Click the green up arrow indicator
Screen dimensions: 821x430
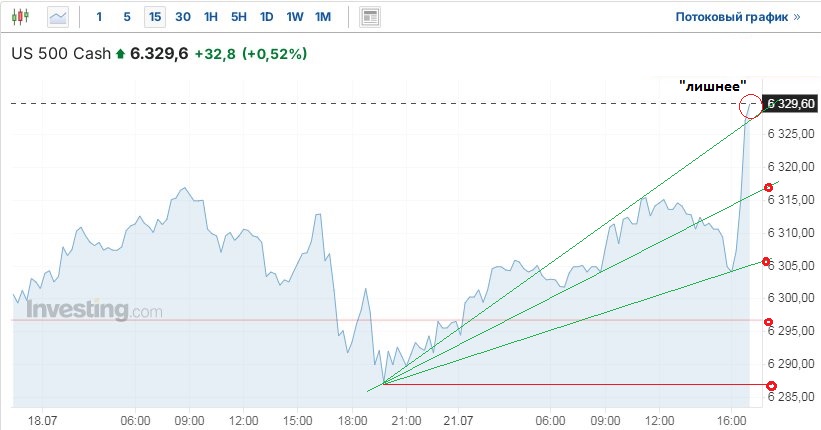pyautogui.click(x=121, y=54)
